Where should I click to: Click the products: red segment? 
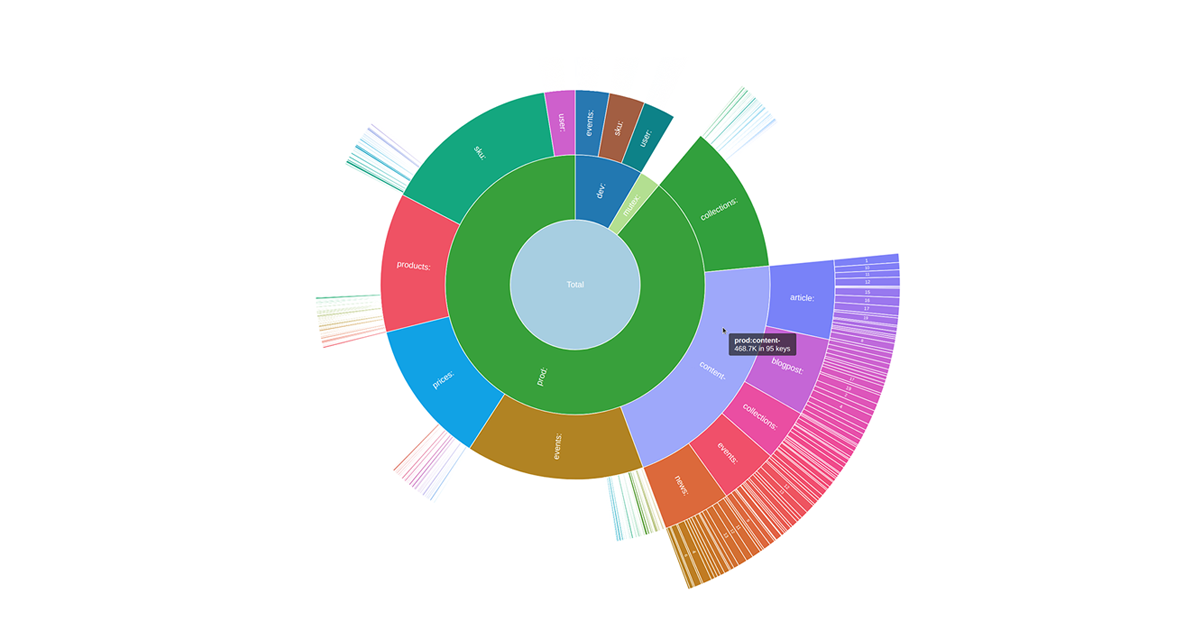(x=415, y=265)
